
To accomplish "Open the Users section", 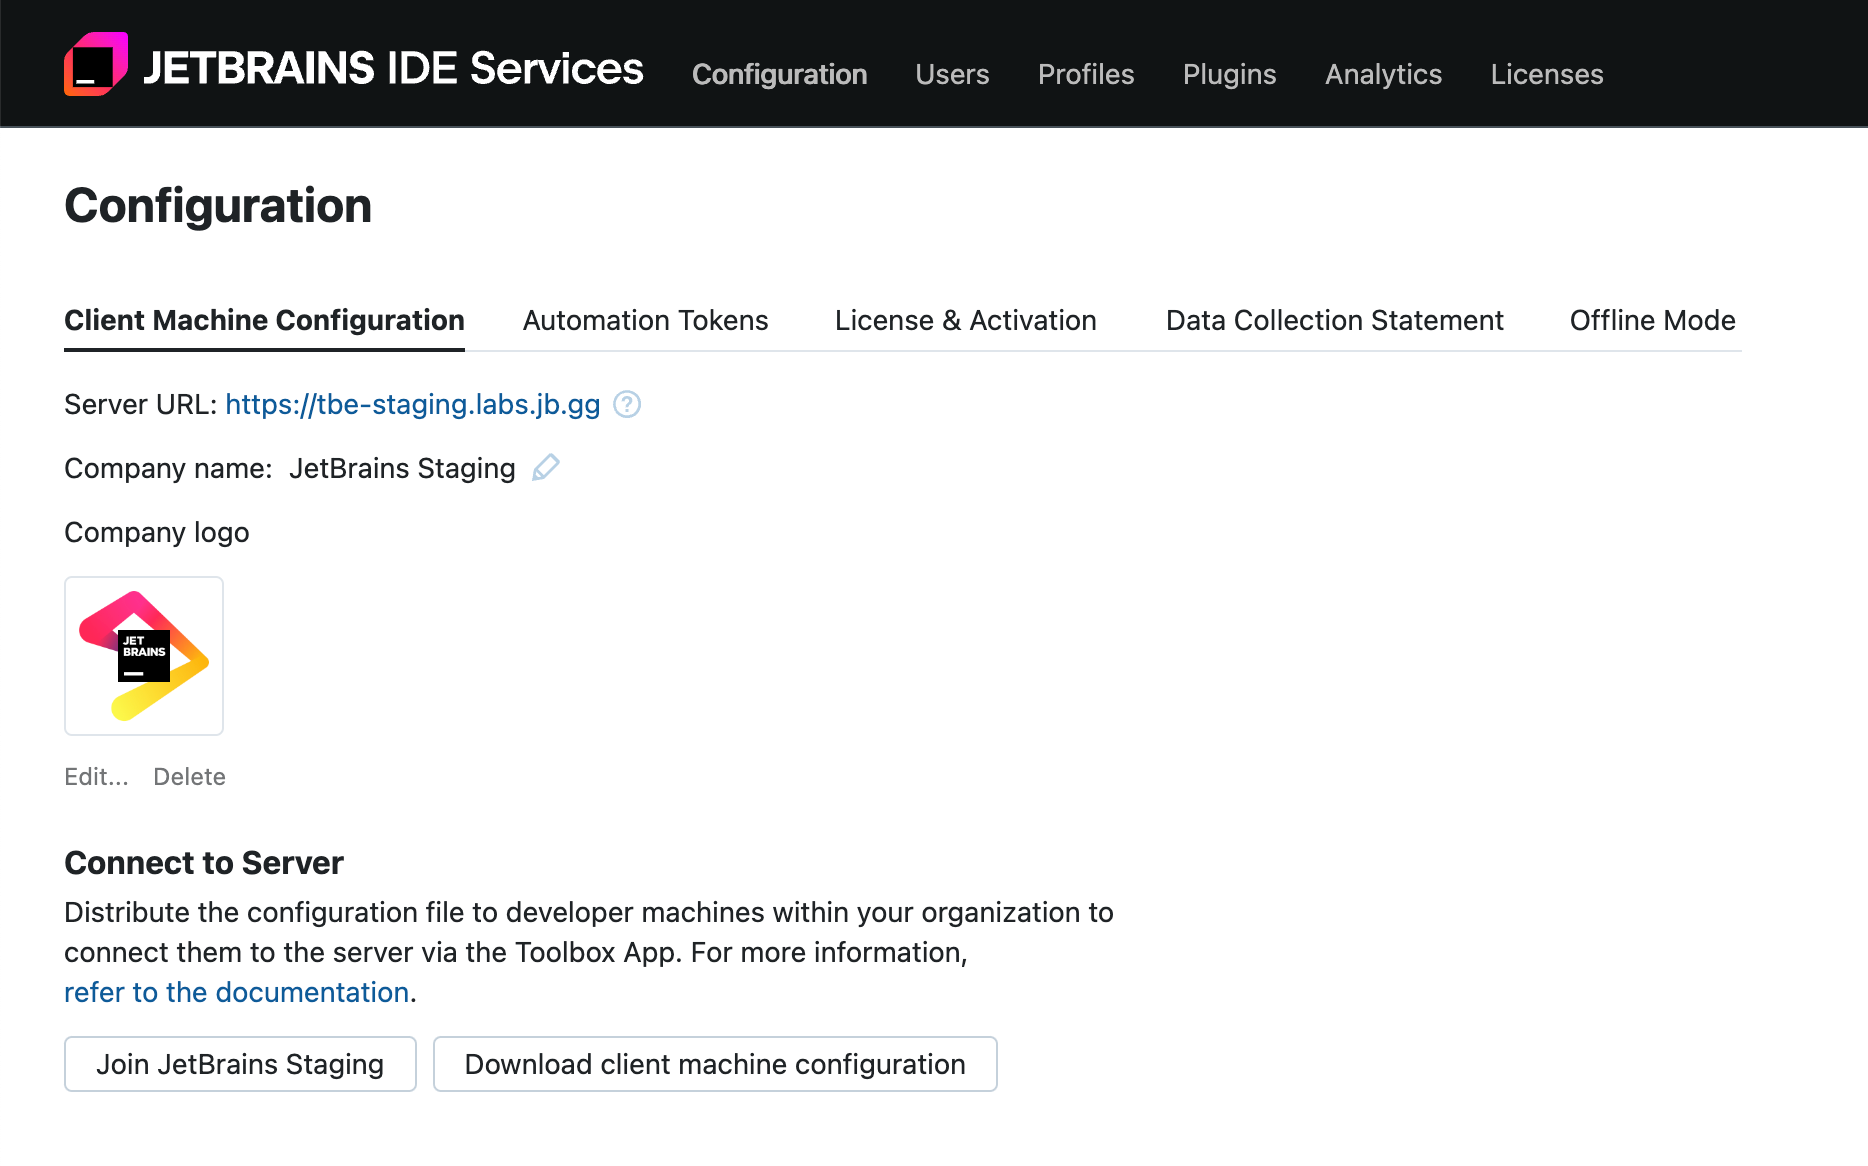I will 951,74.
